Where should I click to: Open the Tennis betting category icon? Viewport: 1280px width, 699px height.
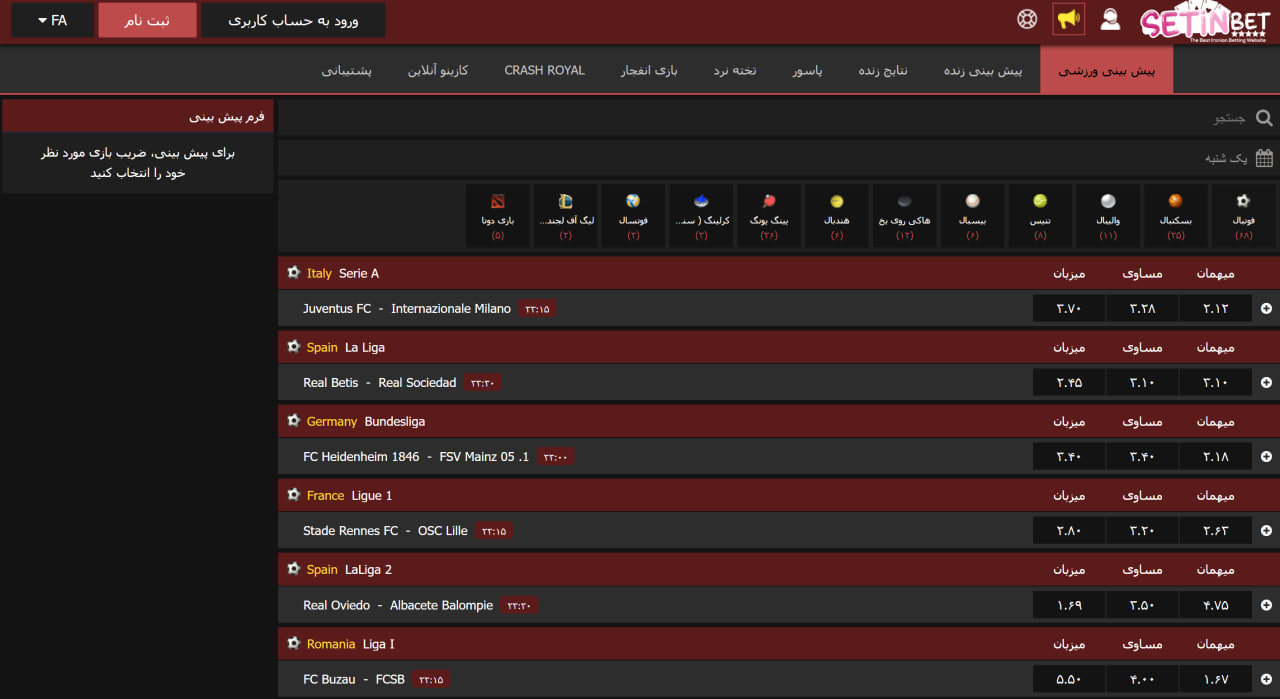pyautogui.click(x=1040, y=215)
